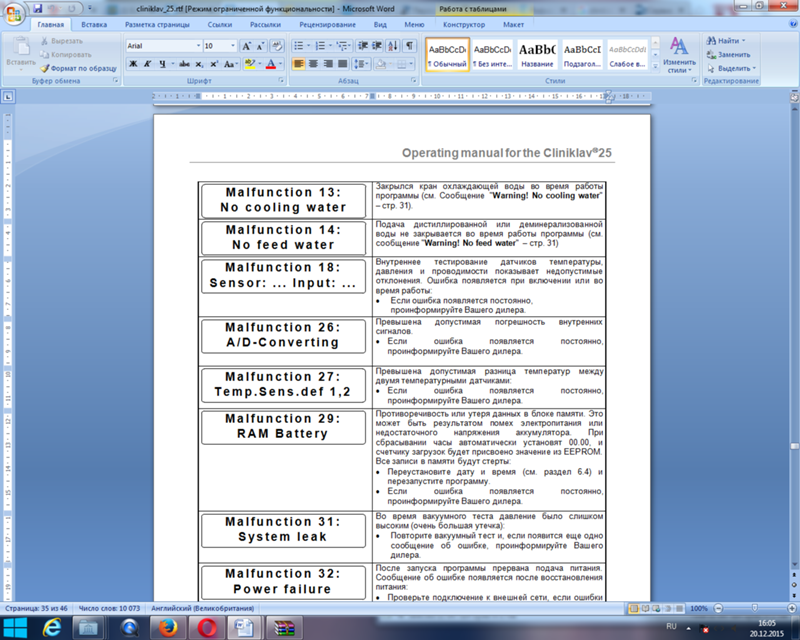Screen dimensions: 800x640
Task: Click Заменить (Replace) button
Action: coord(729,55)
